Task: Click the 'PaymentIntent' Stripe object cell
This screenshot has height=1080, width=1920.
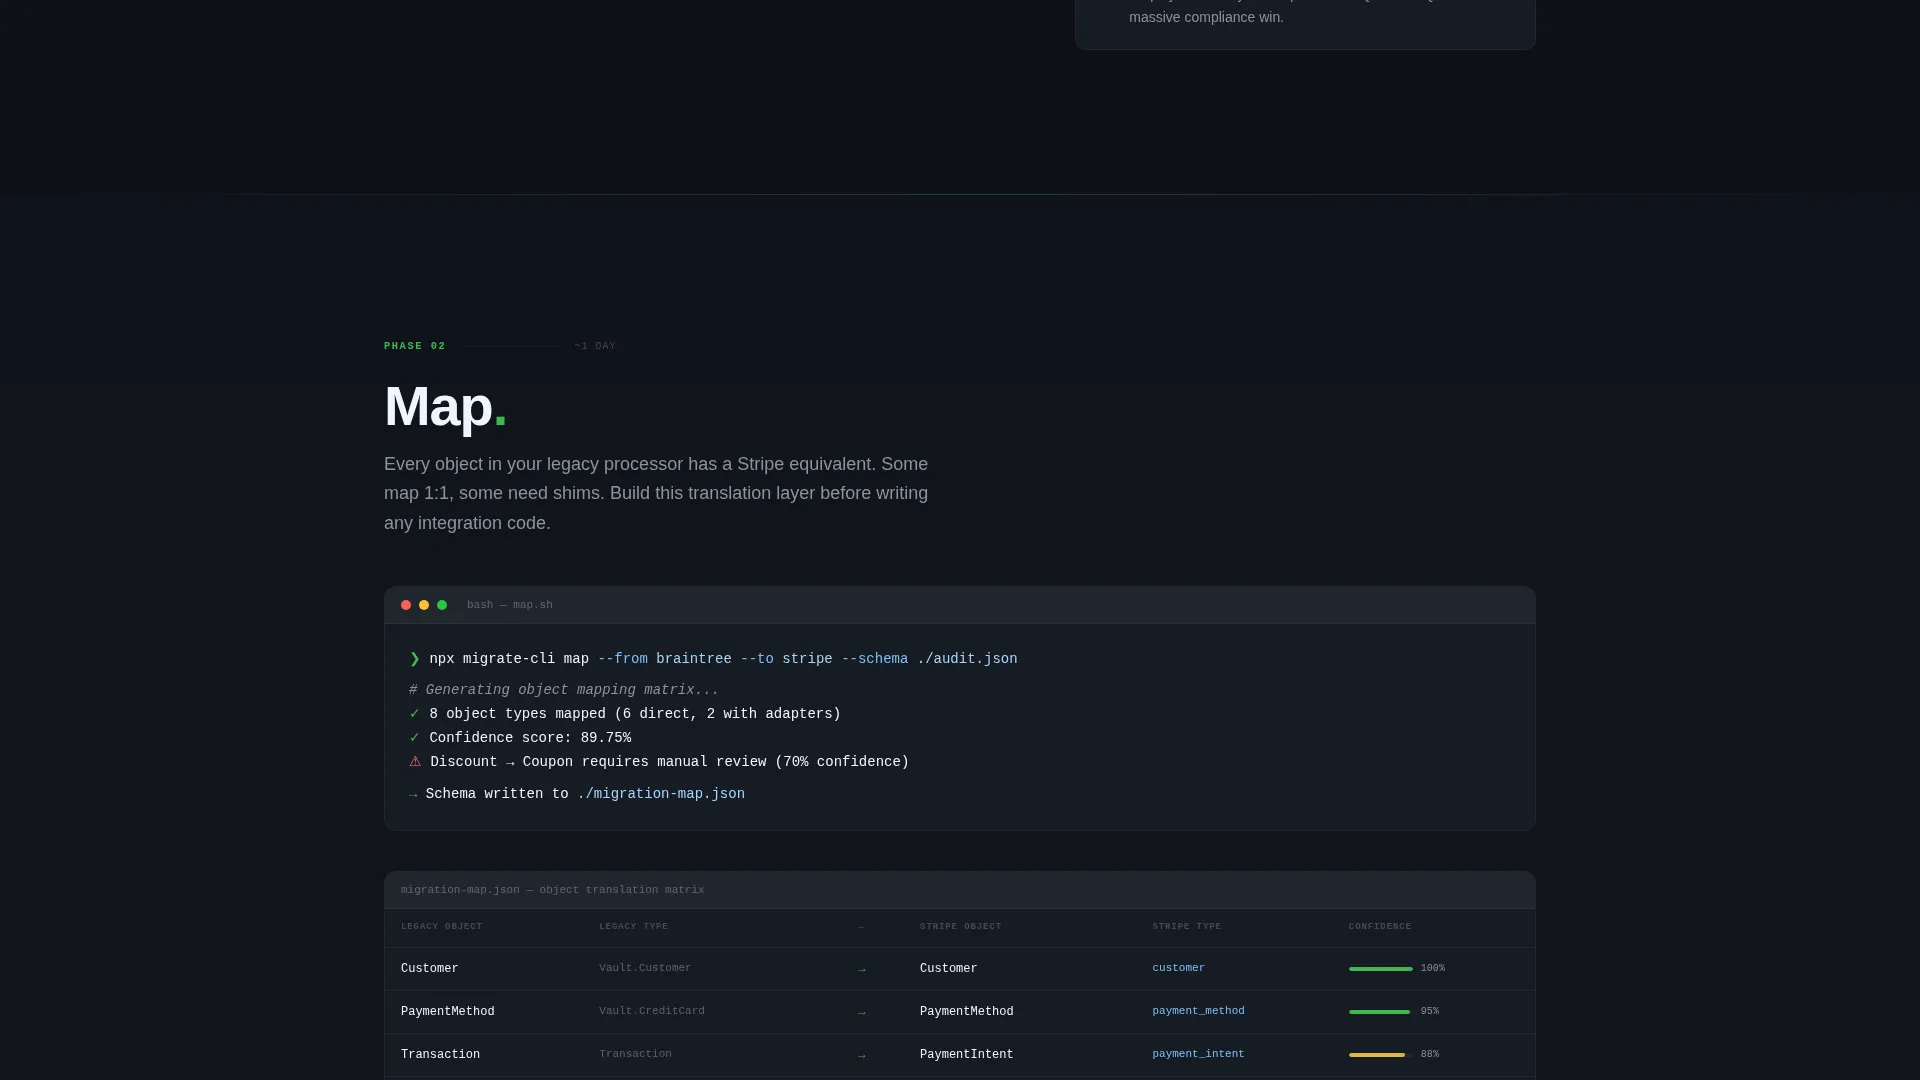Action: click(966, 1055)
